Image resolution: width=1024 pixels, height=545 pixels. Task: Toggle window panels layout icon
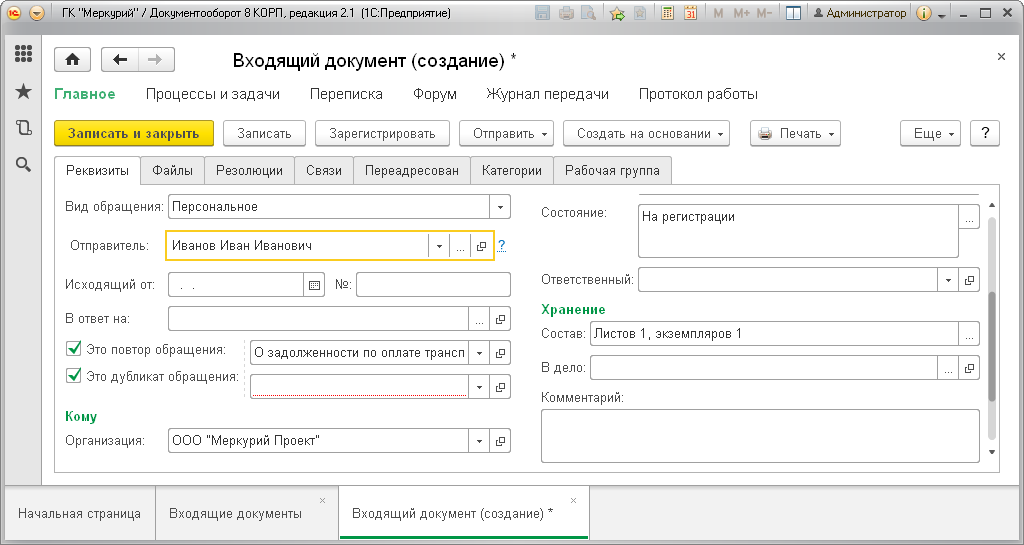(x=793, y=13)
